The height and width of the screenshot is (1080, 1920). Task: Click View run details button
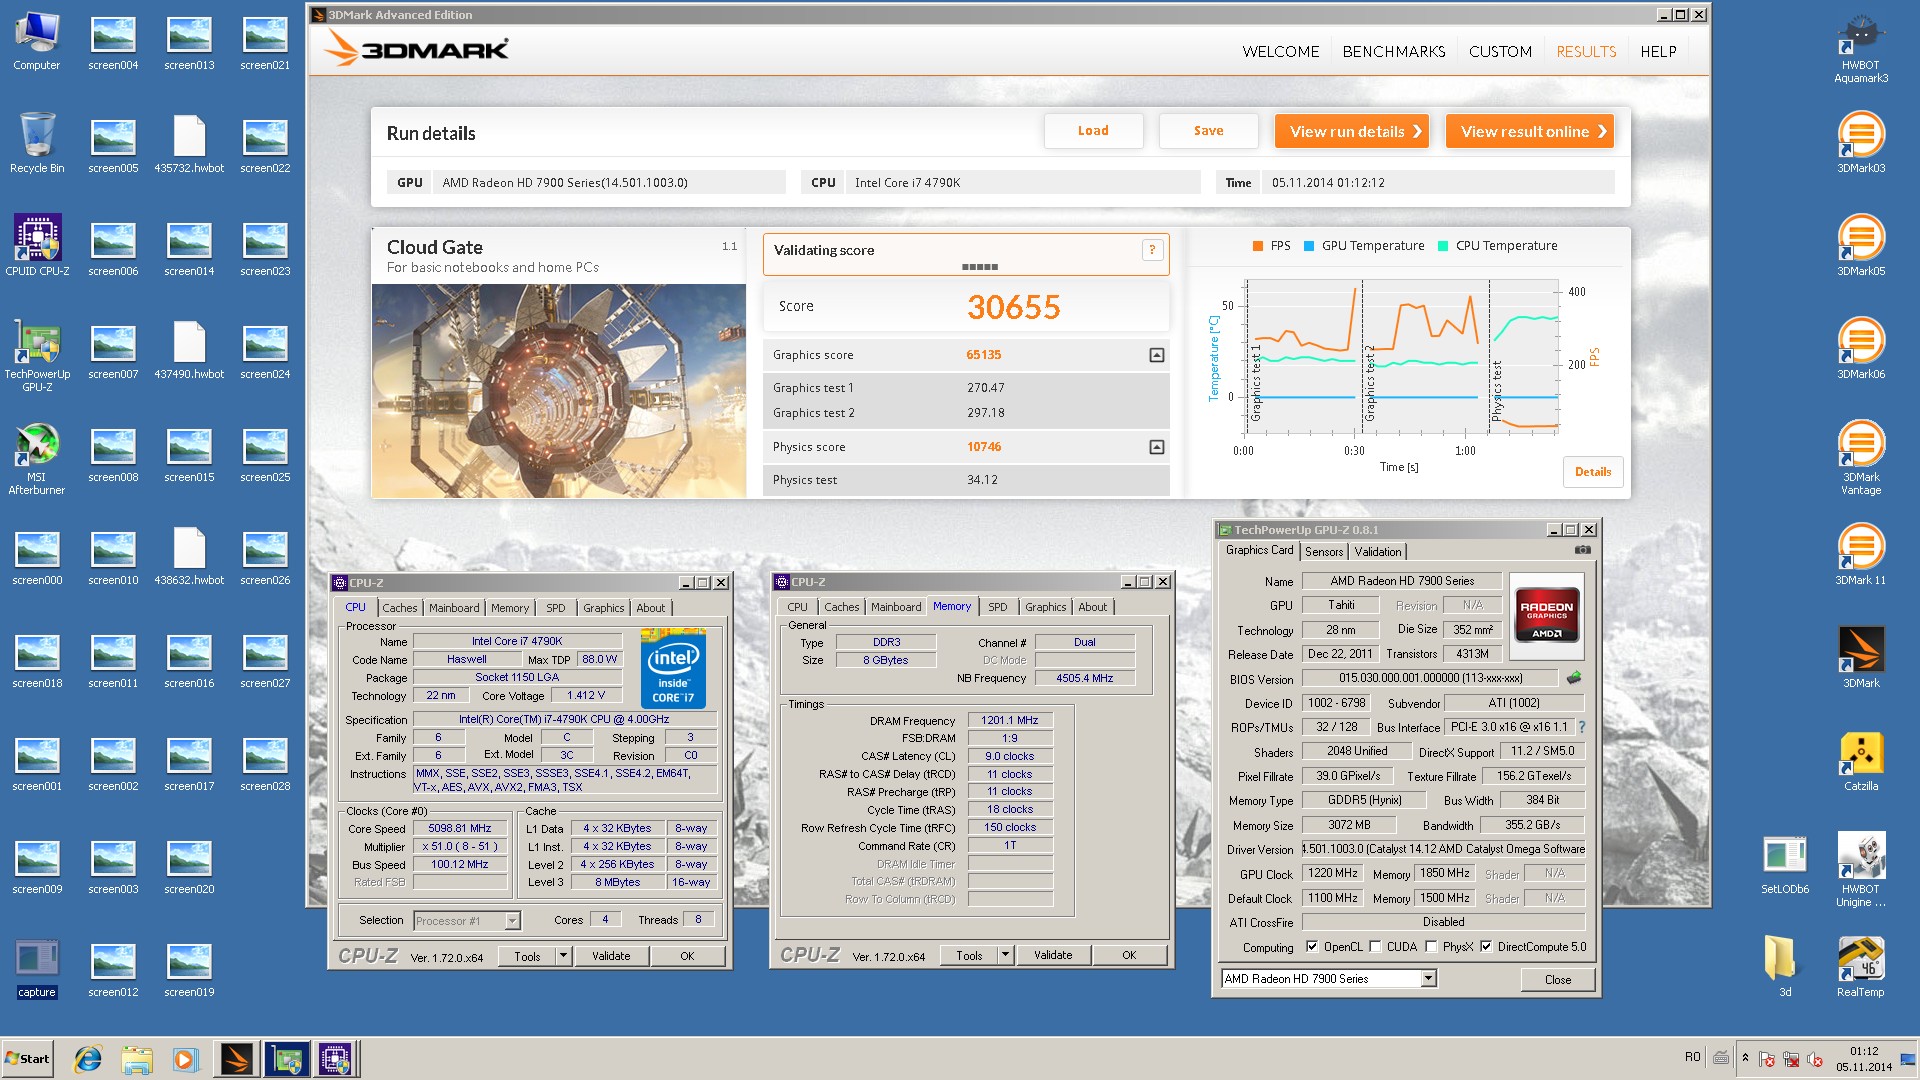(1352, 131)
